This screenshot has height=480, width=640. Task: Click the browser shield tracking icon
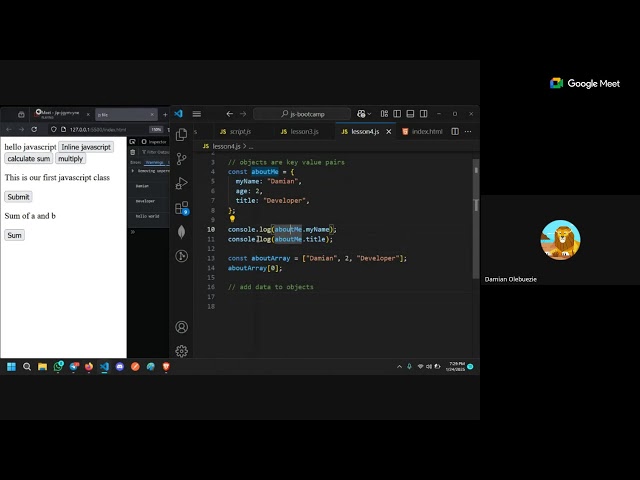53,129
